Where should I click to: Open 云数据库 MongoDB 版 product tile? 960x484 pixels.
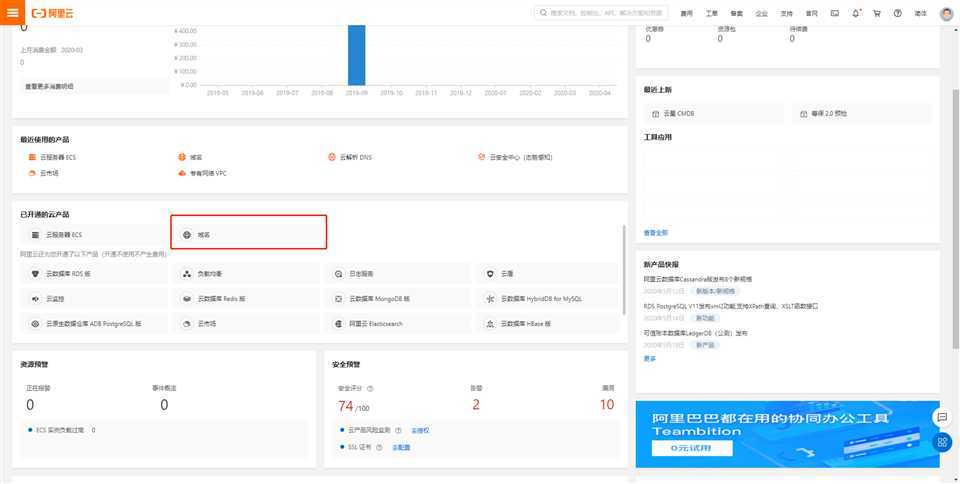(398, 299)
